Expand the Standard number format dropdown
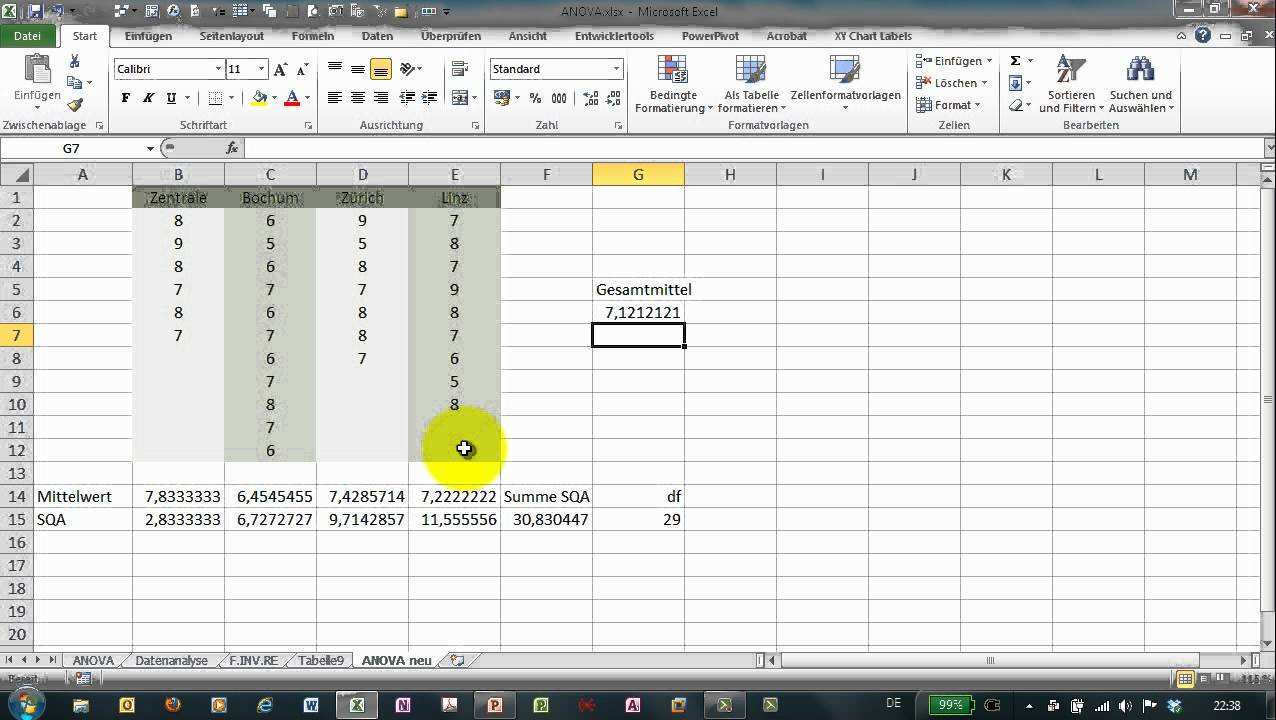Viewport: 1276px width, 720px height. click(616, 69)
